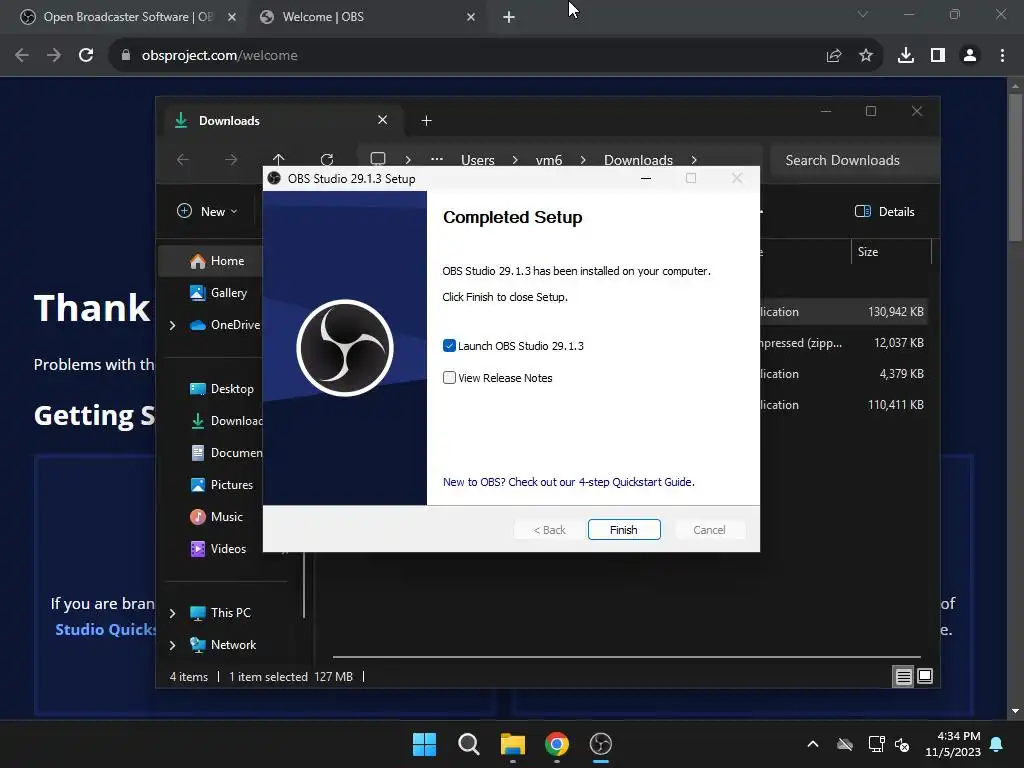This screenshot has width=1024, height=768.
Task: Bookmark this page with star icon
Action: point(866,56)
